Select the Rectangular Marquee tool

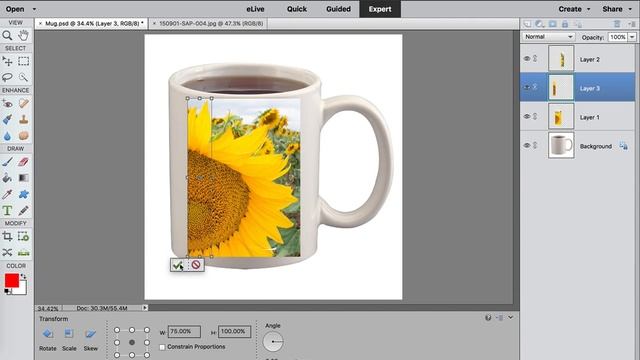(24, 61)
